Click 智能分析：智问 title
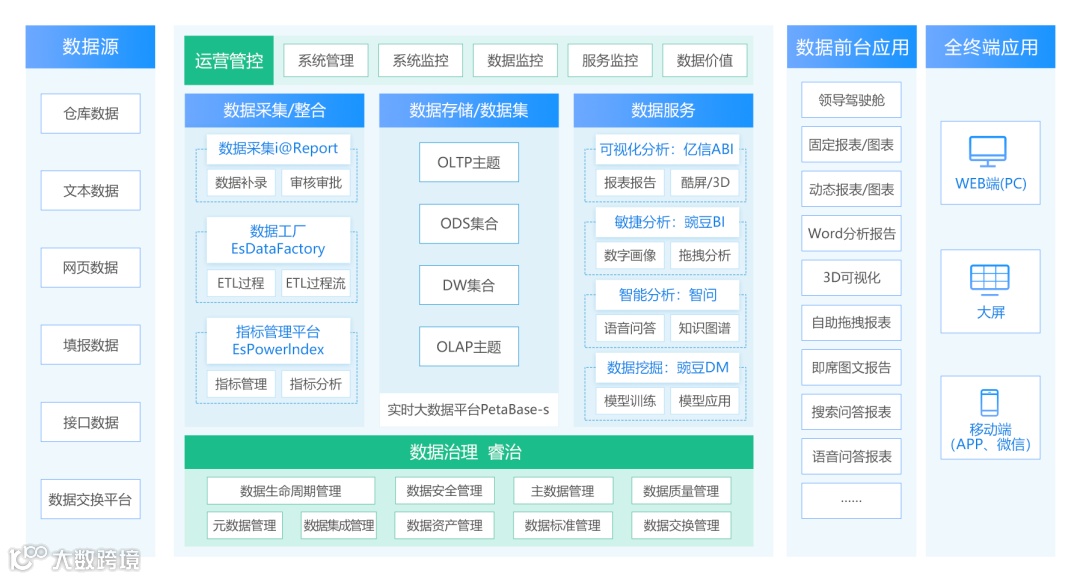1080x579 pixels. pos(667,295)
